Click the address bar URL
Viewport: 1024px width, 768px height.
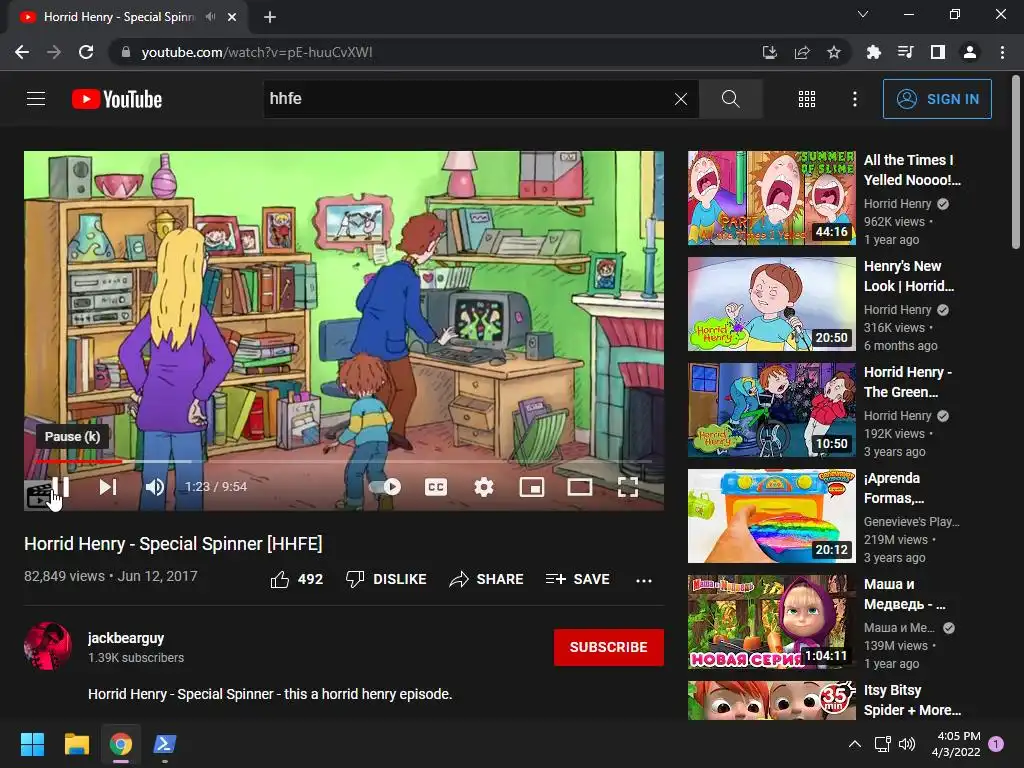pyautogui.click(x=257, y=52)
